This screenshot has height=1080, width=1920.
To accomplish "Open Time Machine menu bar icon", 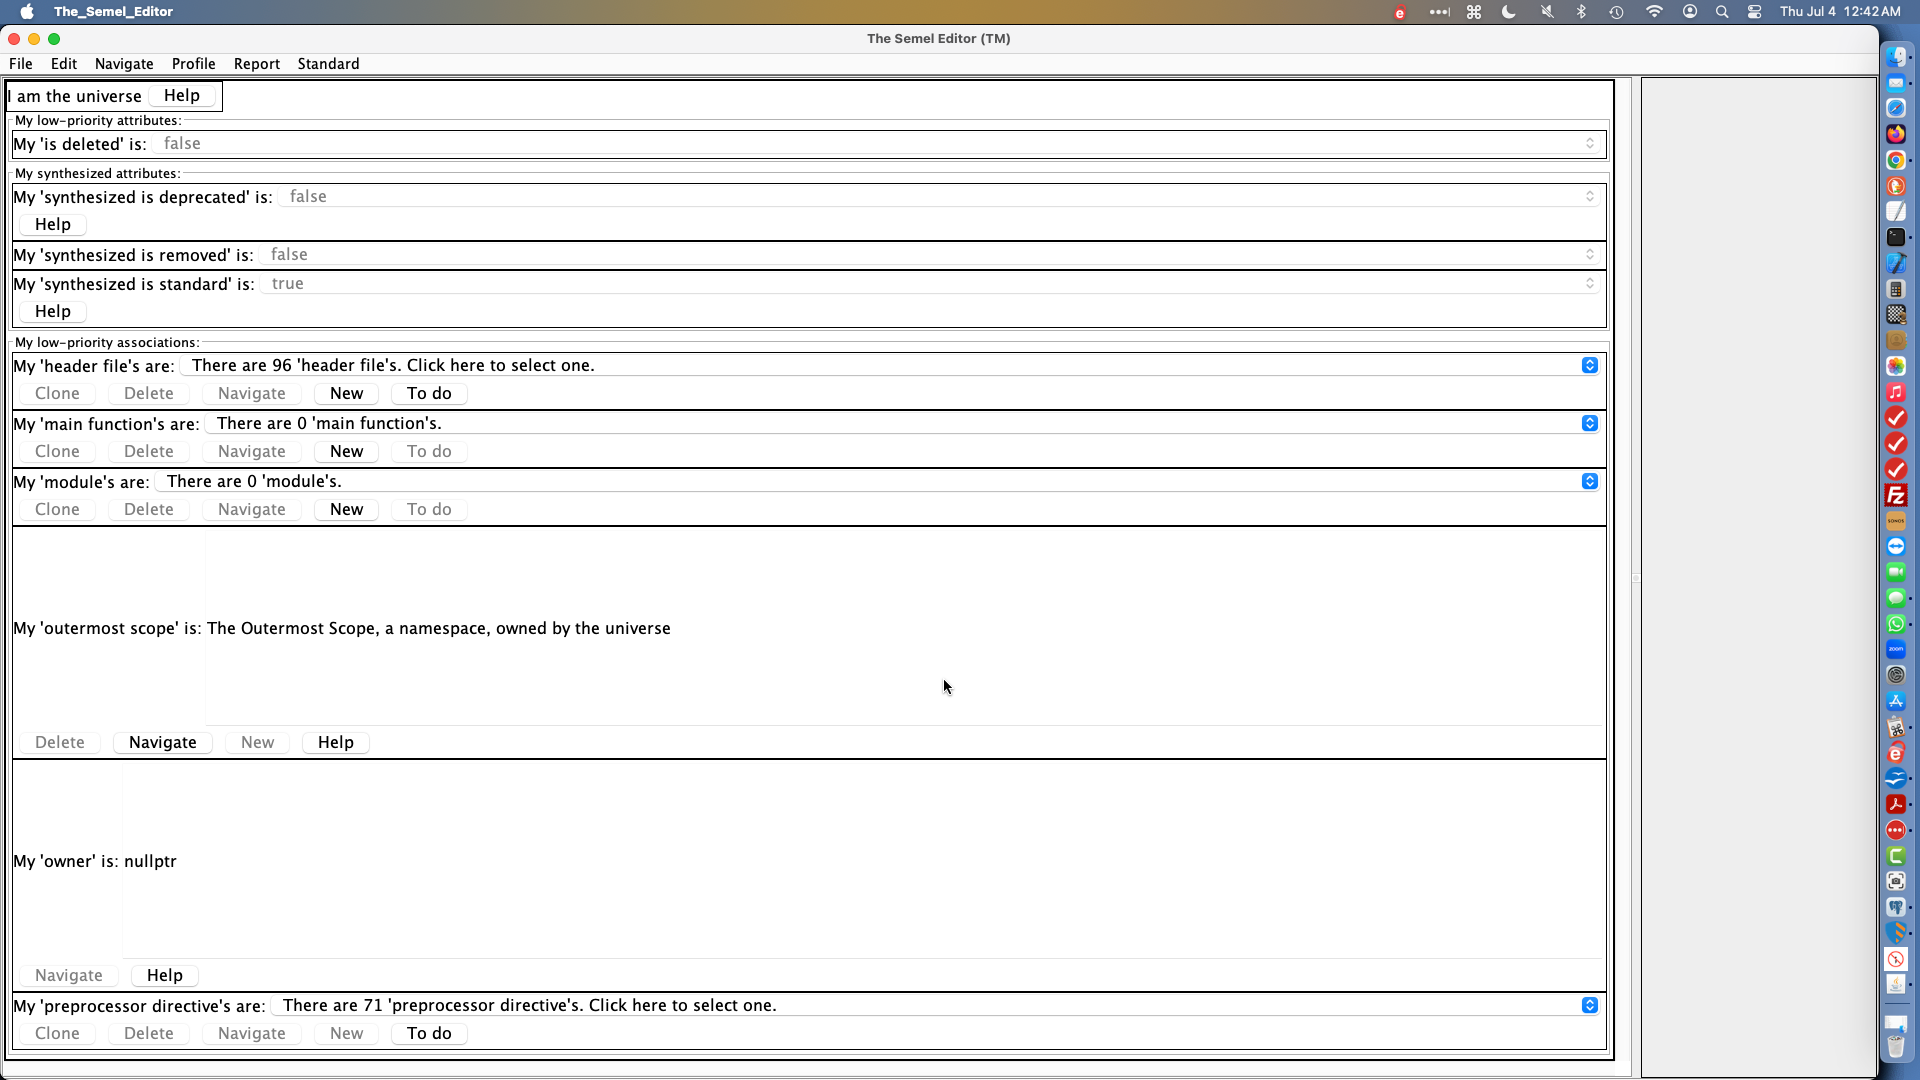I will [1617, 12].
